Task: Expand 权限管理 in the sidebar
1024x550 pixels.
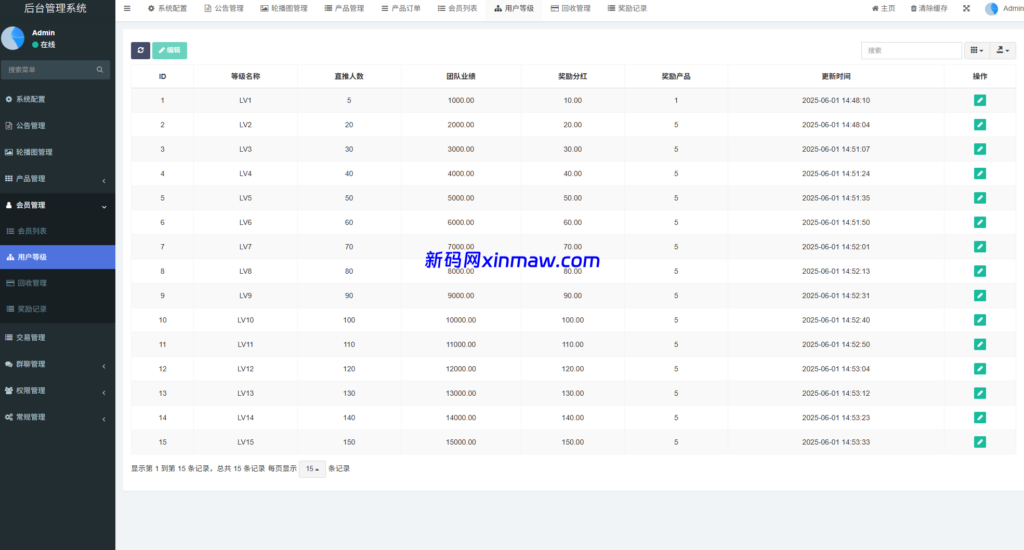Action: point(57,391)
